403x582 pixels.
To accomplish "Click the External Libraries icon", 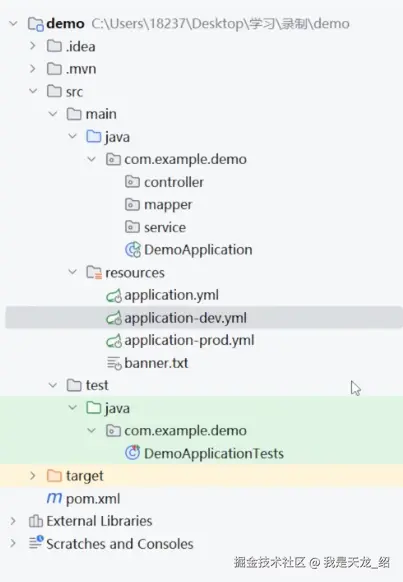I will pos(36,521).
